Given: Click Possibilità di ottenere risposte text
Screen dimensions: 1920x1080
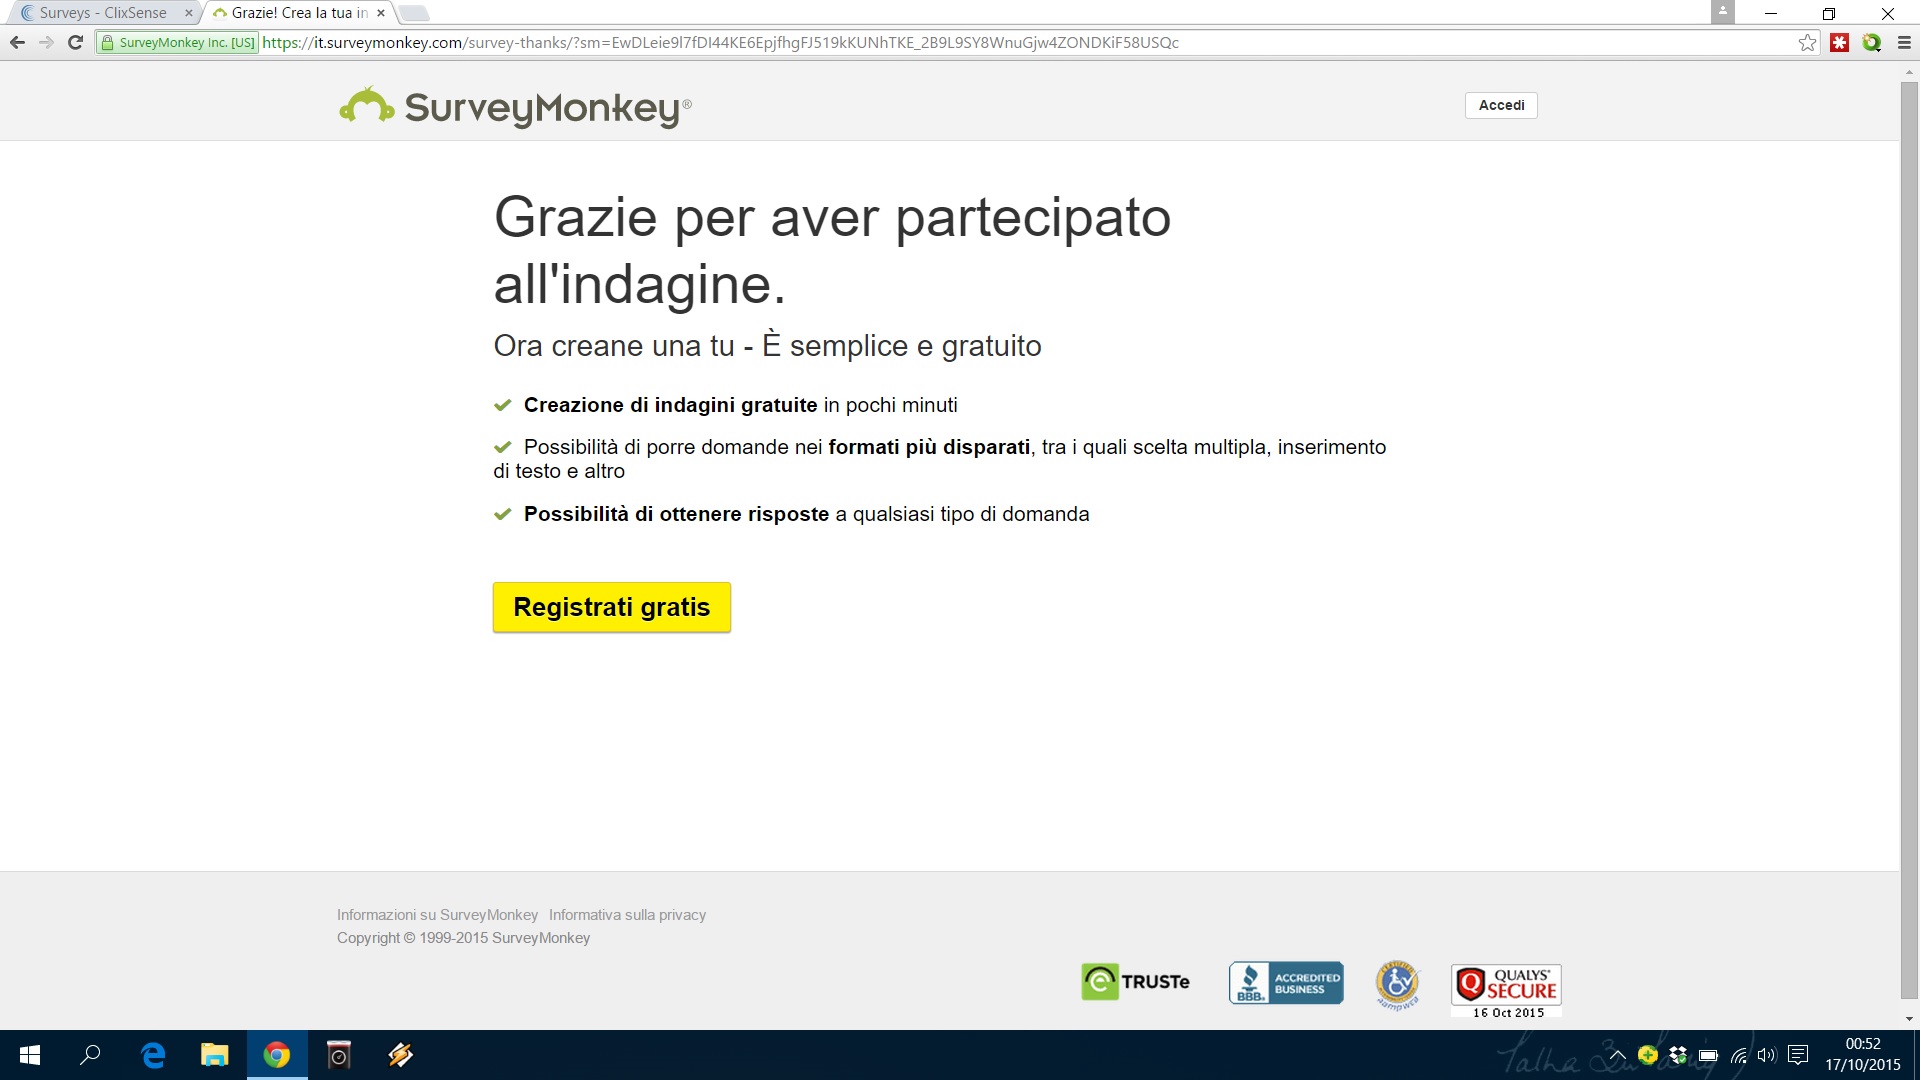Looking at the screenshot, I should point(676,514).
